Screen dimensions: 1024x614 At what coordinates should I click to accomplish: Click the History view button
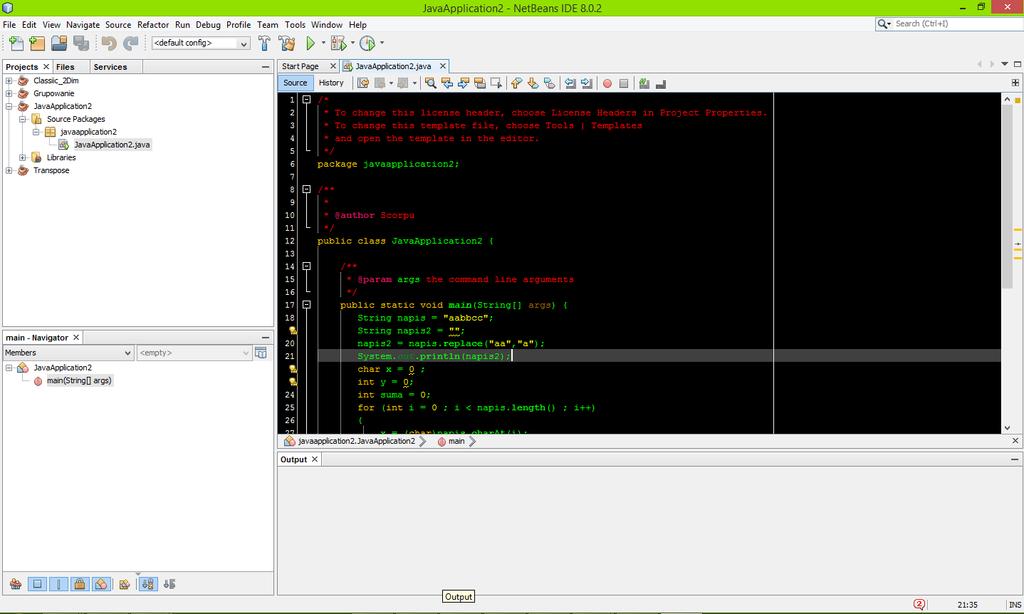pyautogui.click(x=331, y=83)
